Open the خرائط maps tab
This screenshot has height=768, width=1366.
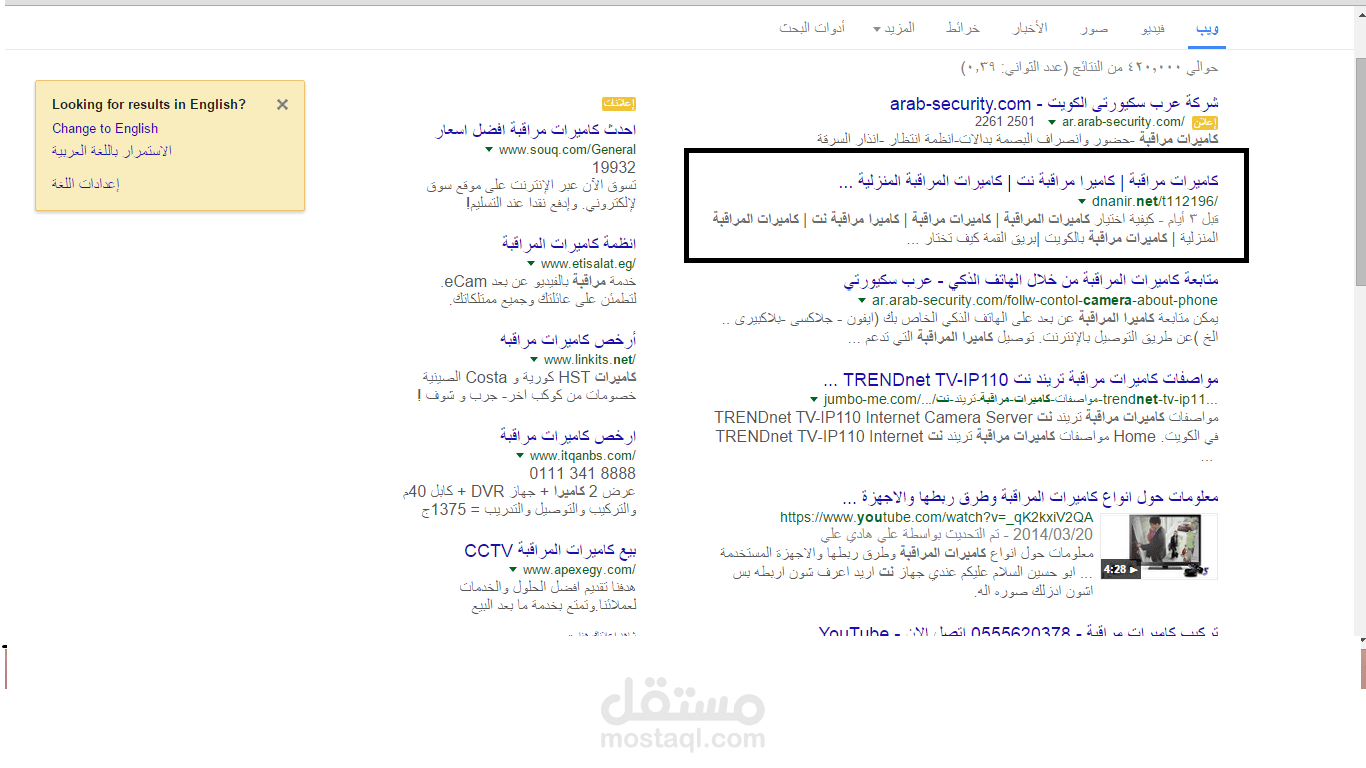(x=963, y=28)
